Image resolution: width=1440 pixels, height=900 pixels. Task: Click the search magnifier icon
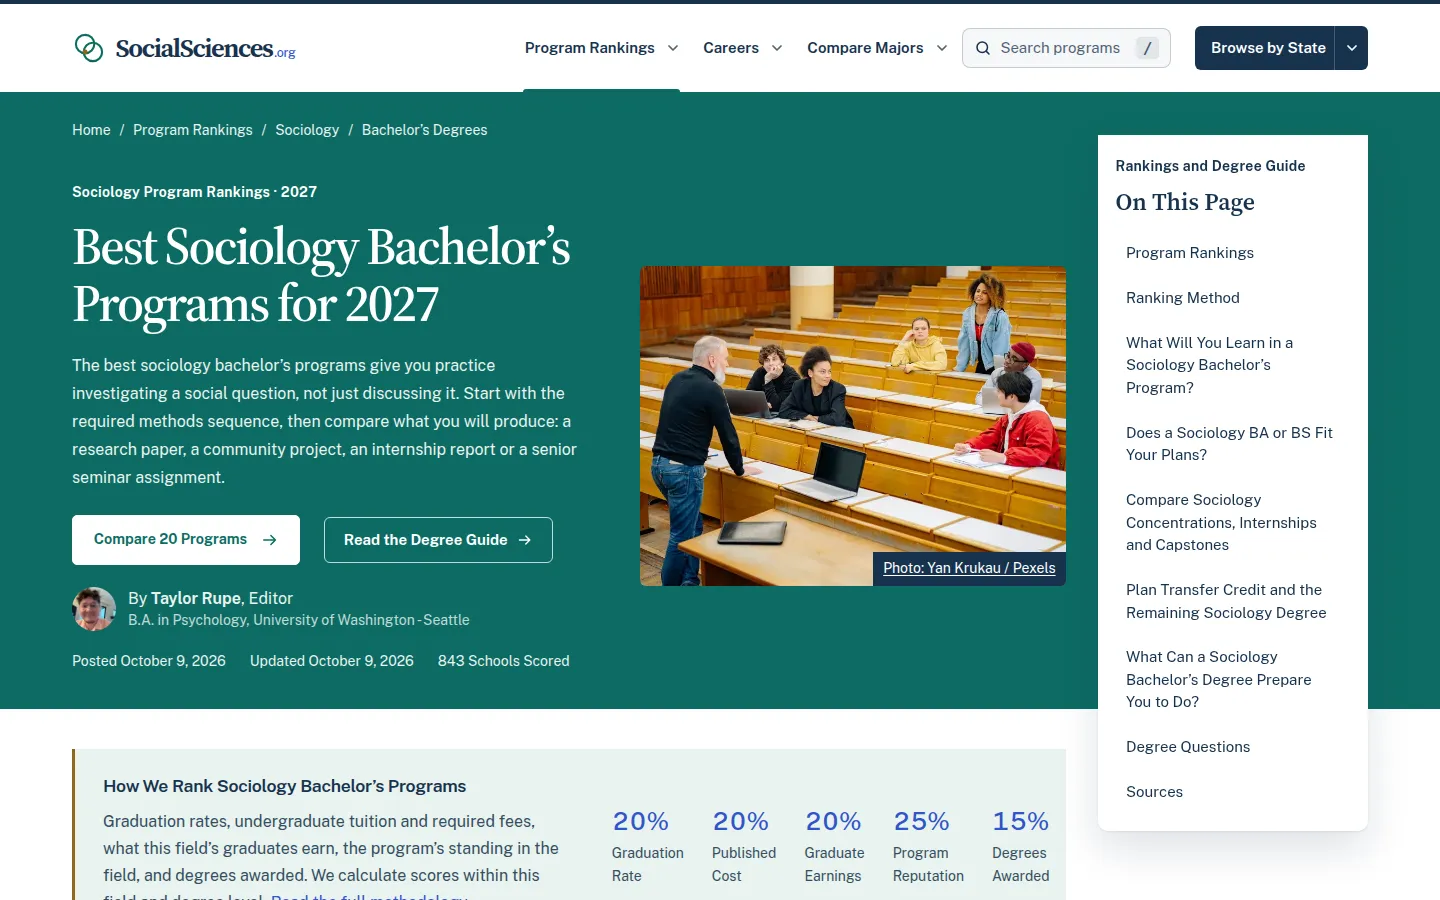pos(983,48)
